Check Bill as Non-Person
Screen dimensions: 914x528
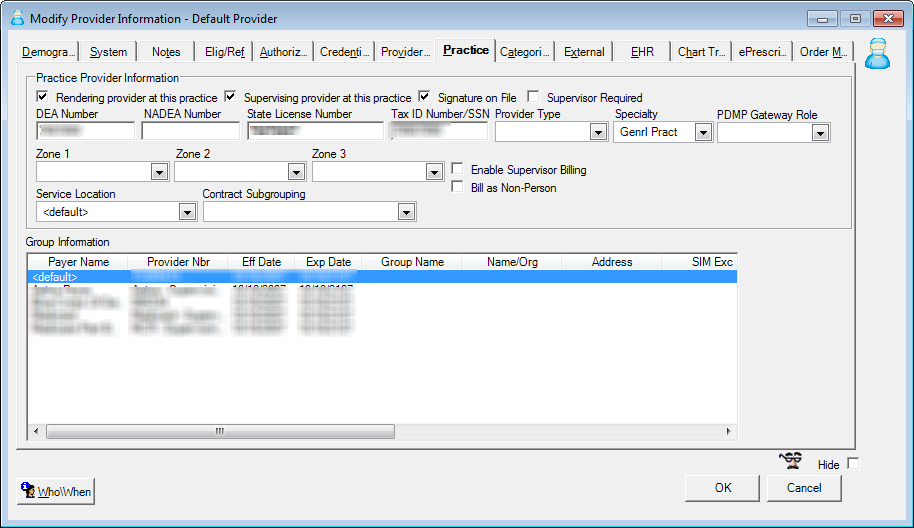[x=458, y=186]
